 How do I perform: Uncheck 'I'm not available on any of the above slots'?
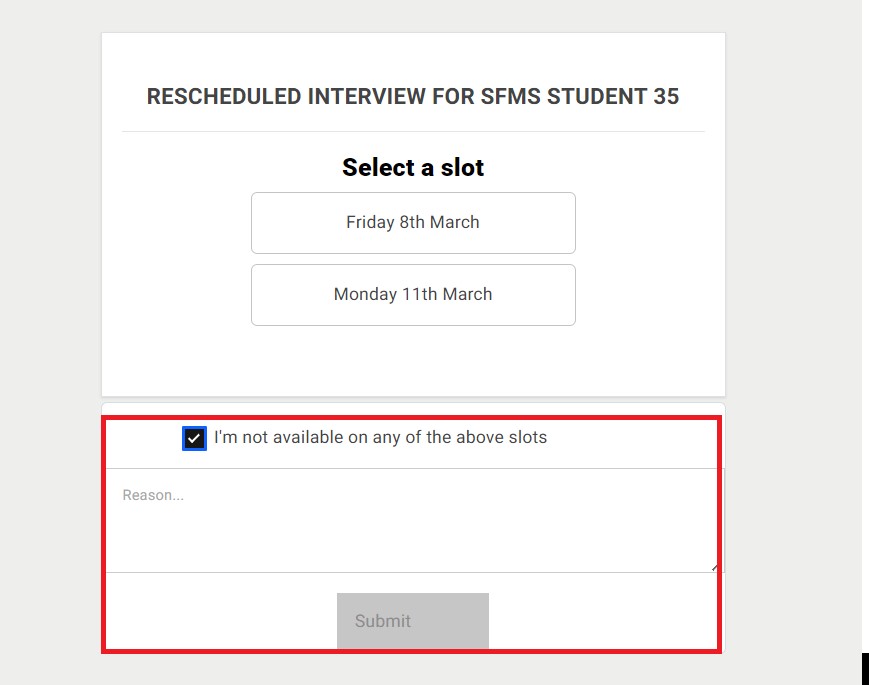point(194,438)
